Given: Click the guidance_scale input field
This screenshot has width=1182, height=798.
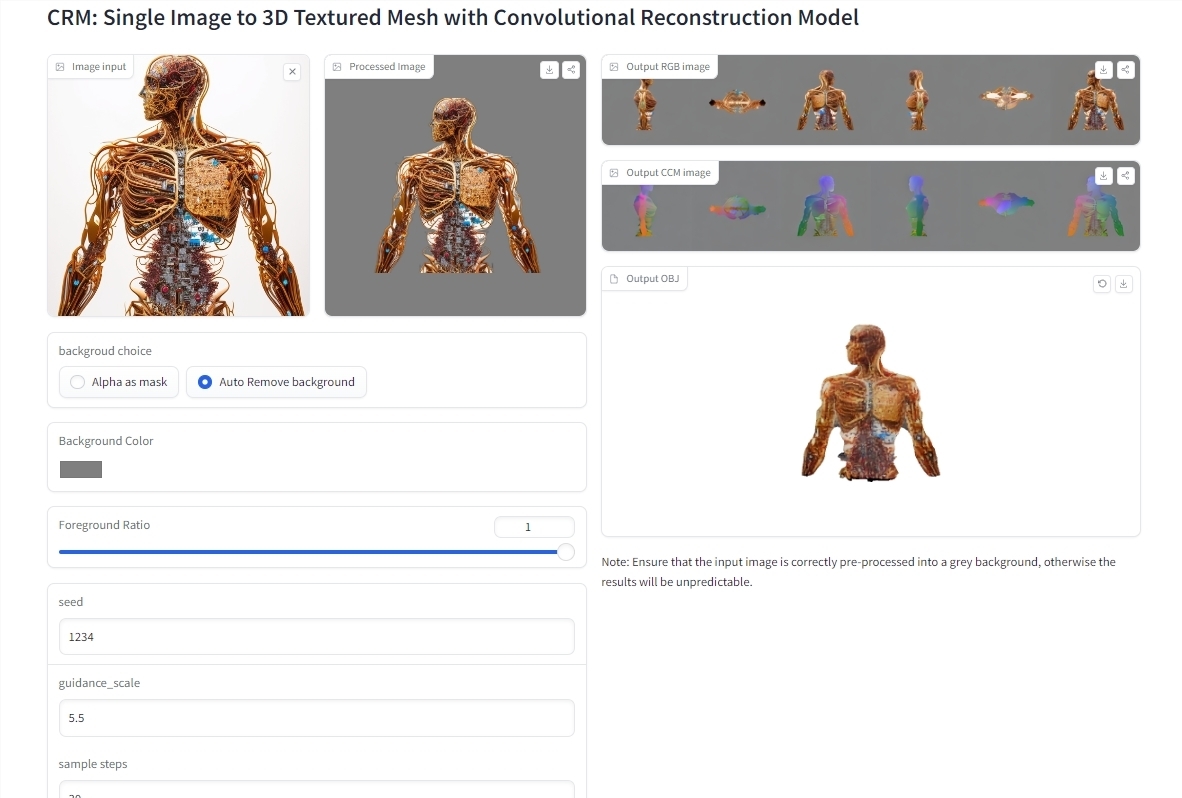Looking at the screenshot, I should pyautogui.click(x=317, y=718).
